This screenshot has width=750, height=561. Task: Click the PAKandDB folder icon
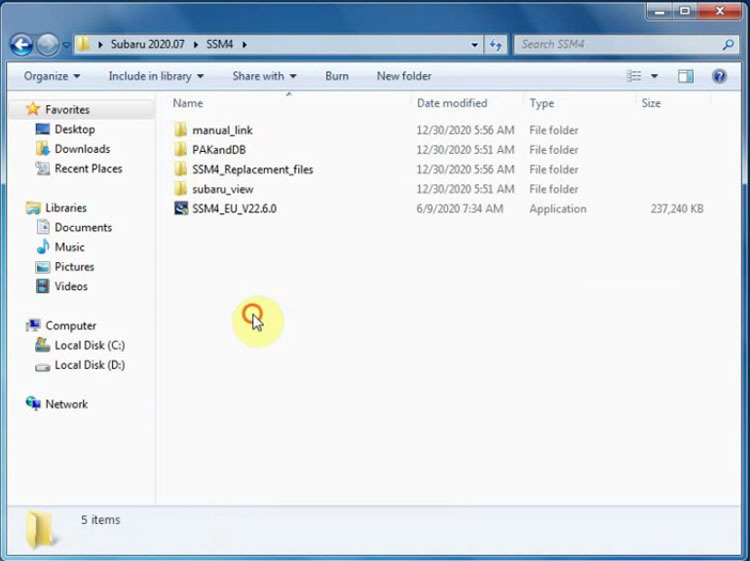click(x=180, y=149)
